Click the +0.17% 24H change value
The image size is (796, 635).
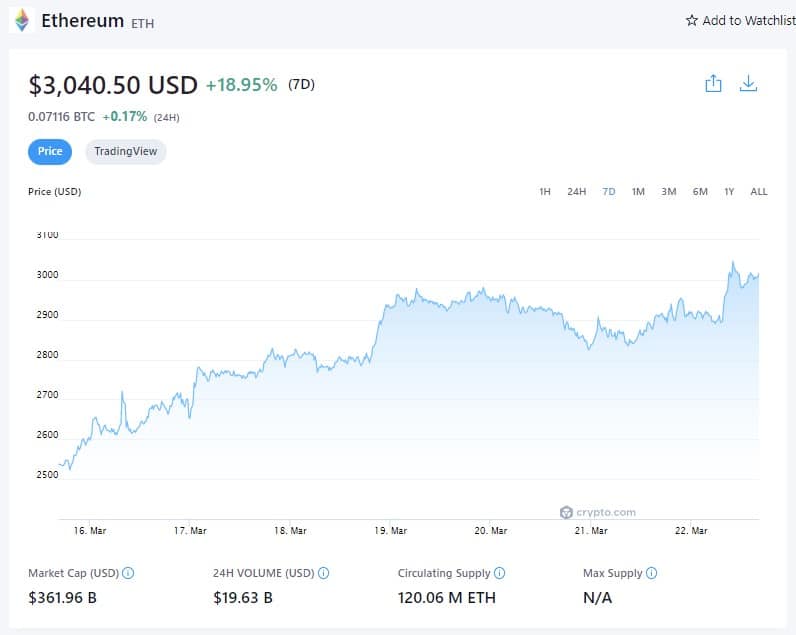point(125,117)
